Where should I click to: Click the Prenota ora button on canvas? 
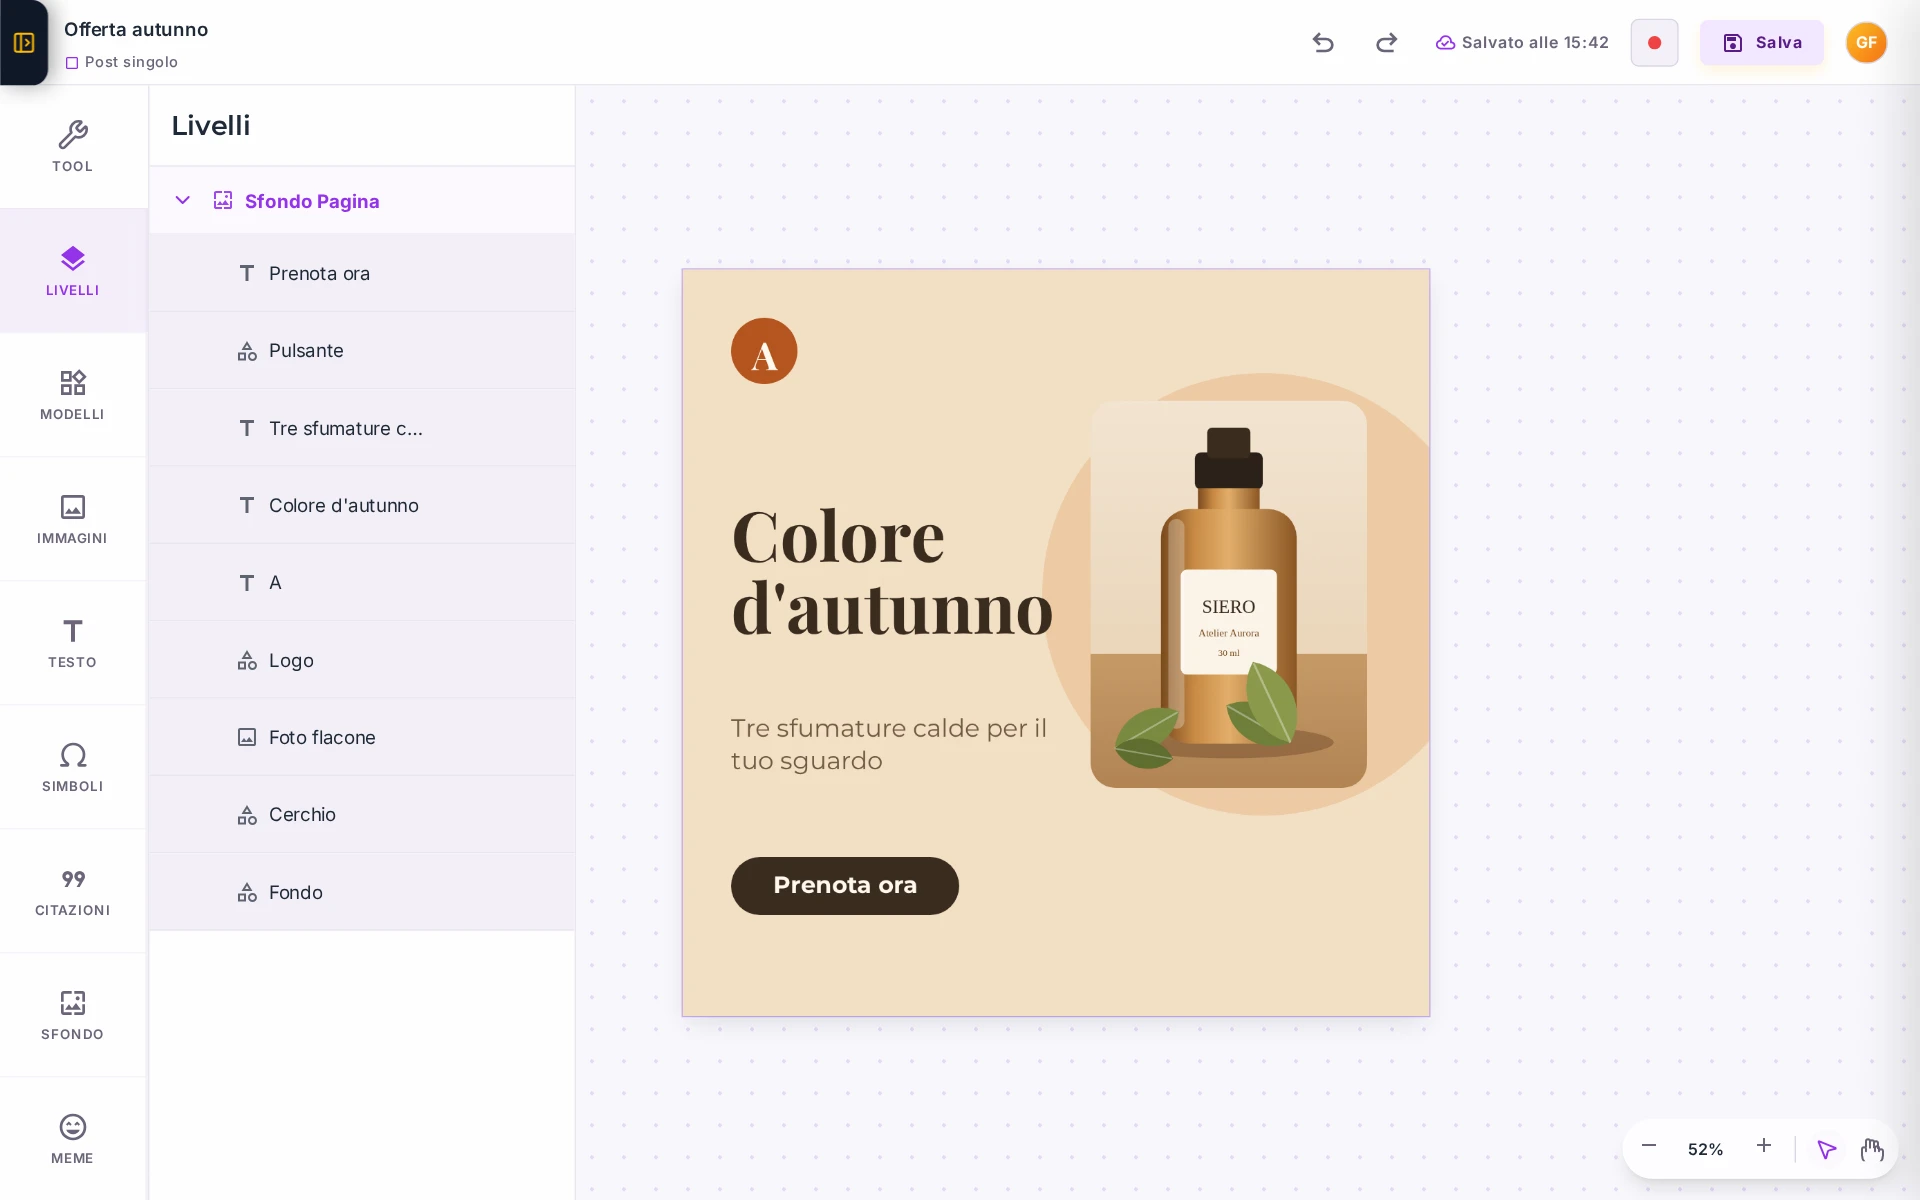pos(845,885)
